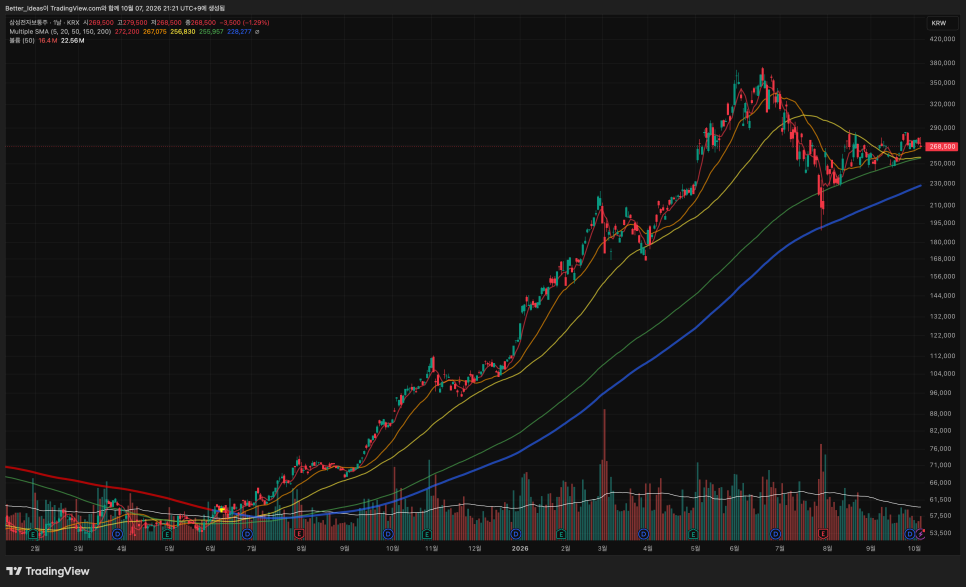This screenshot has width=966, height=587.
Task: Click the 53,500 price axis label
Action: tap(942, 533)
